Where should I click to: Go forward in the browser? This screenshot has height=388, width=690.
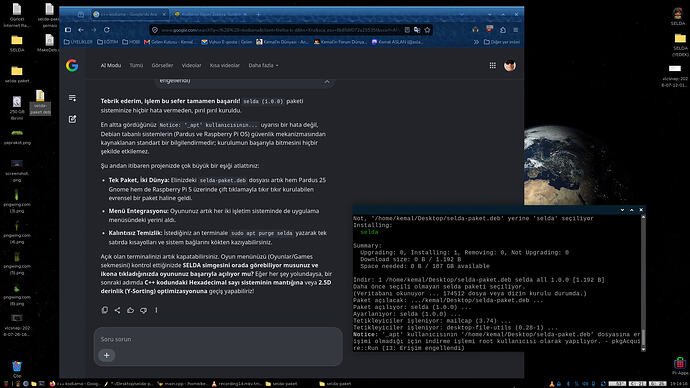94,30
